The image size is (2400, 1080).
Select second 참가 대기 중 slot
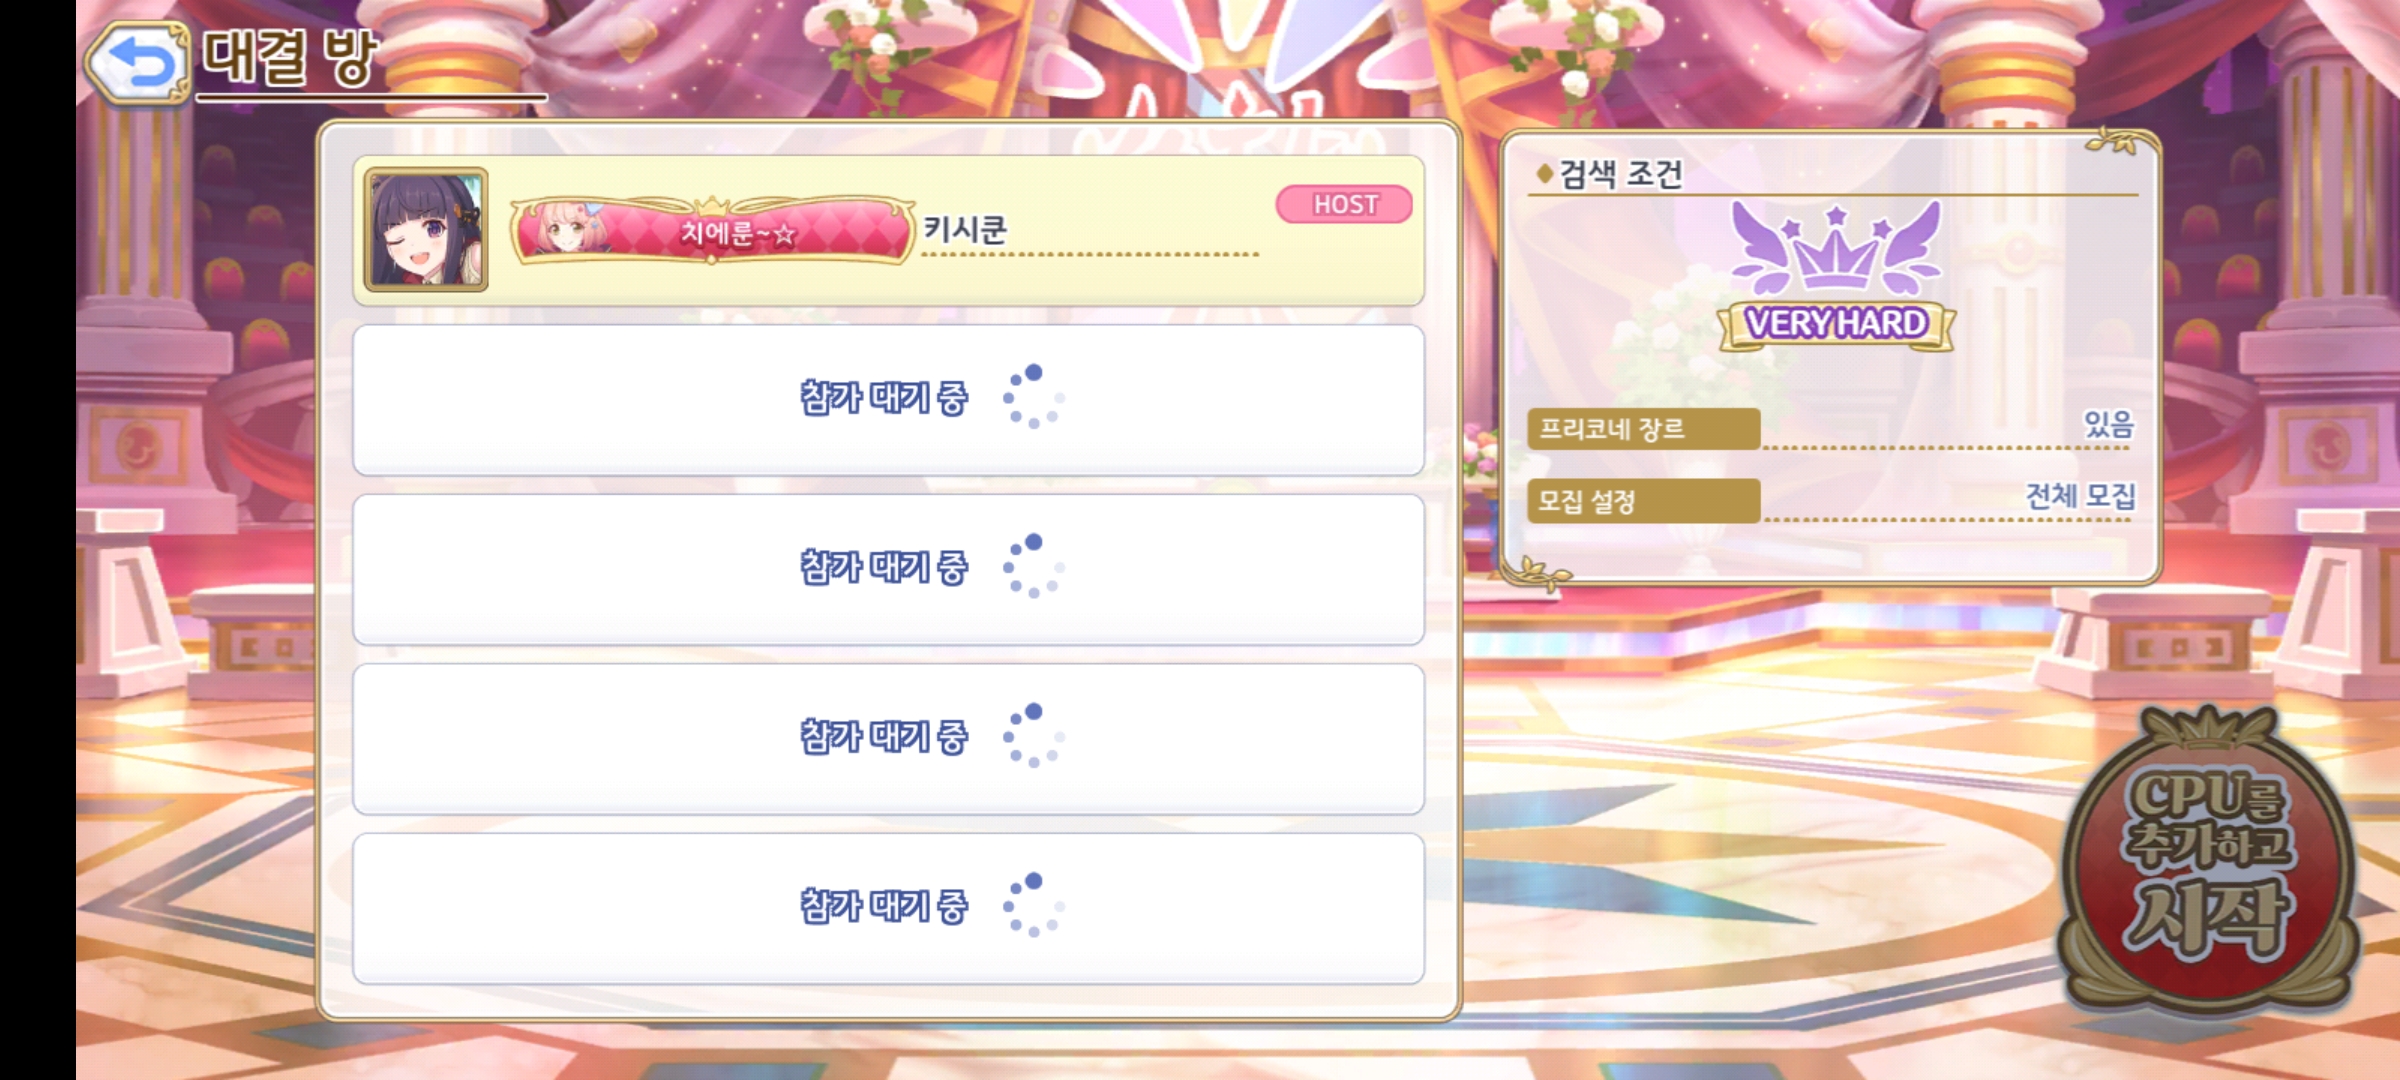pyautogui.click(x=888, y=569)
